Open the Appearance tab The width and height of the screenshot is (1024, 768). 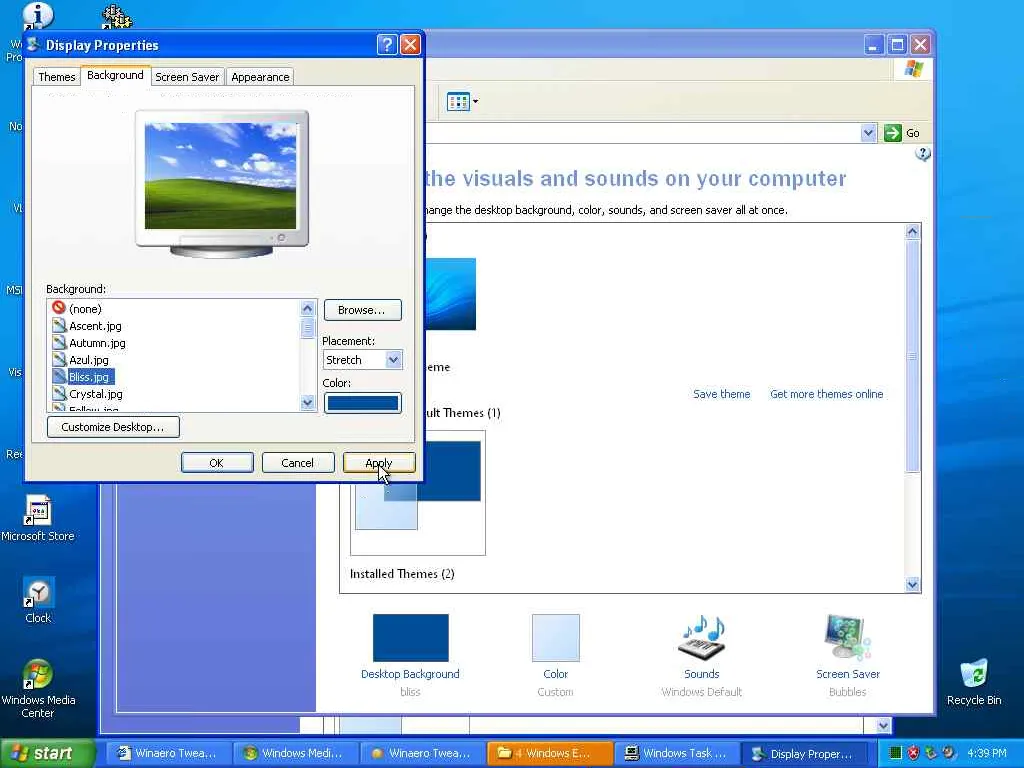coord(260,76)
